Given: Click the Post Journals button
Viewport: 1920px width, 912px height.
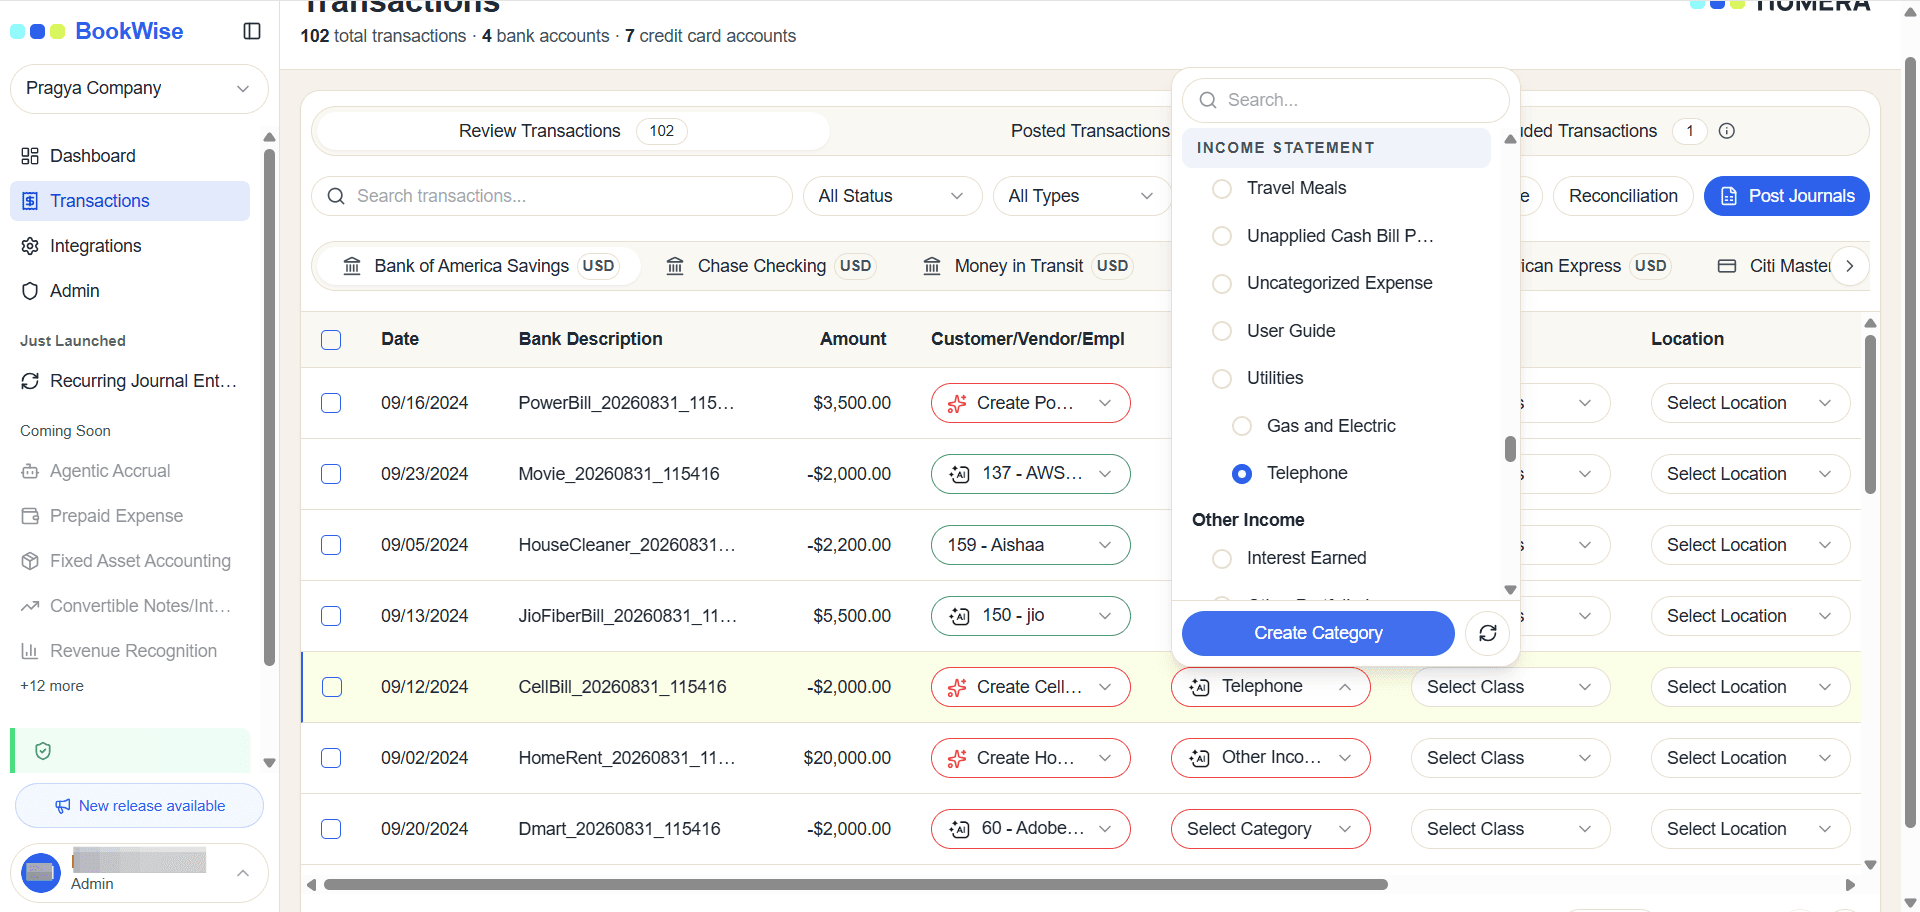Looking at the screenshot, I should click(1787, 196).
